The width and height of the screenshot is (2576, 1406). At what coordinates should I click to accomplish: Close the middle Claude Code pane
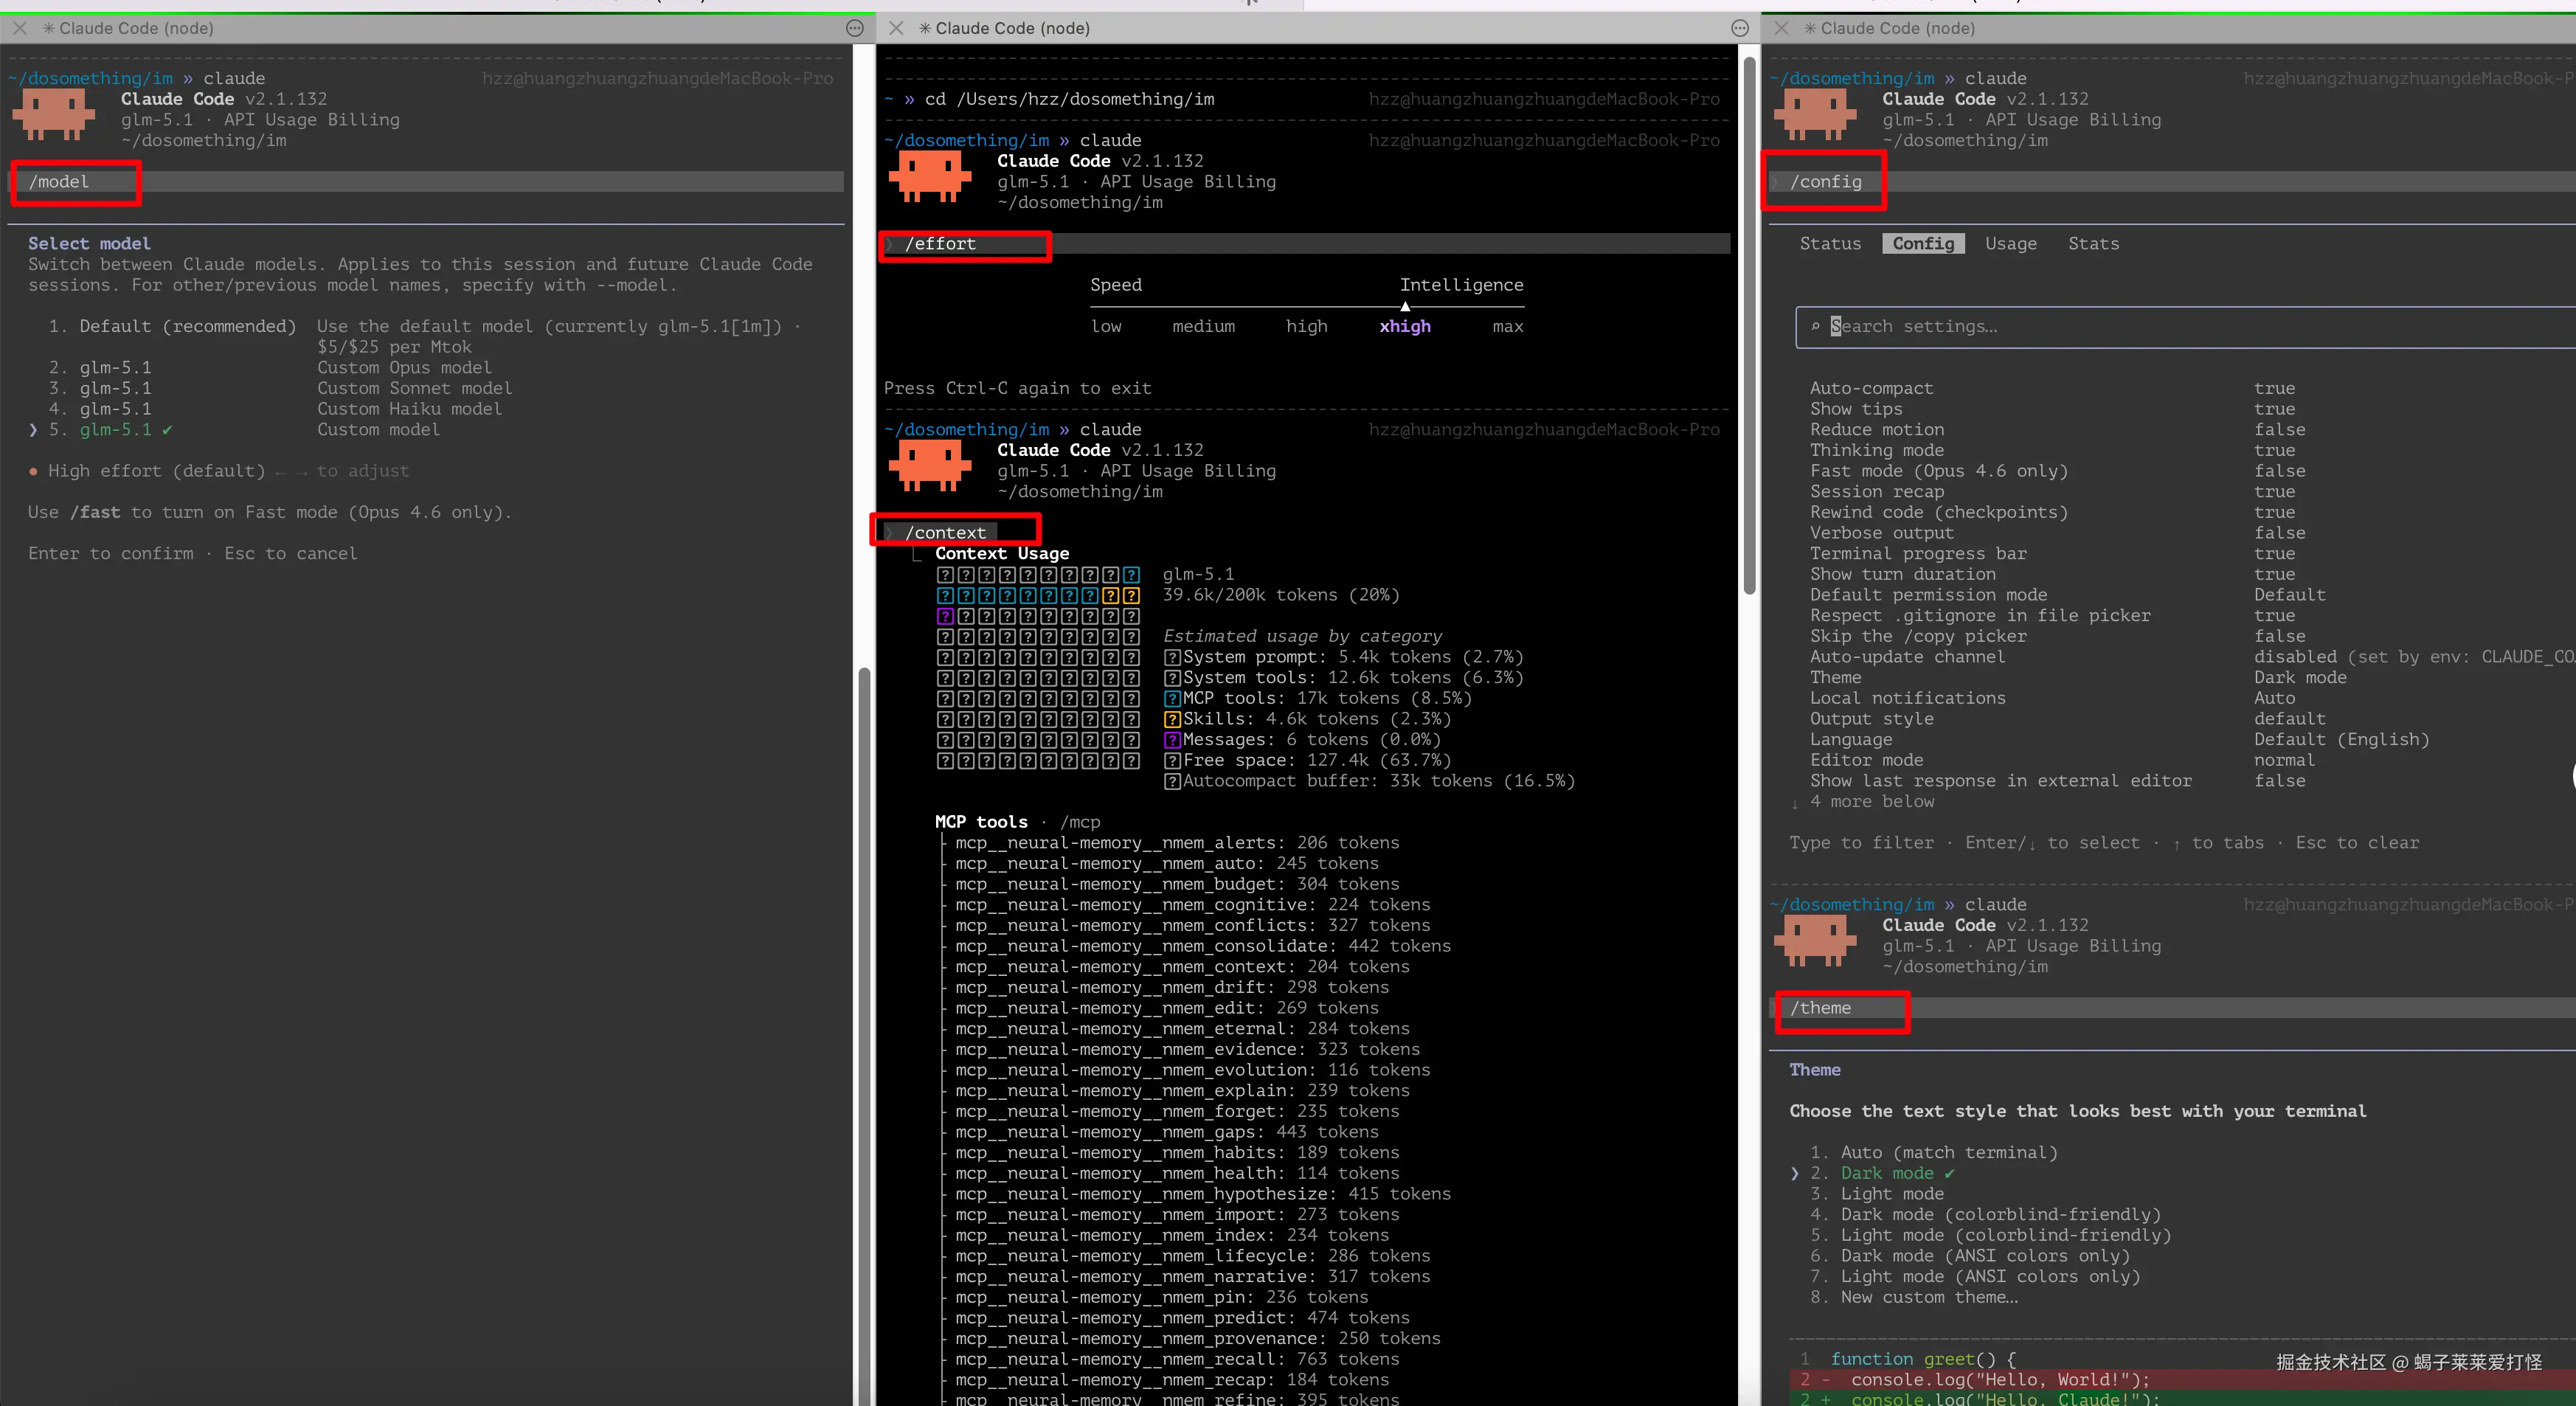897,28
